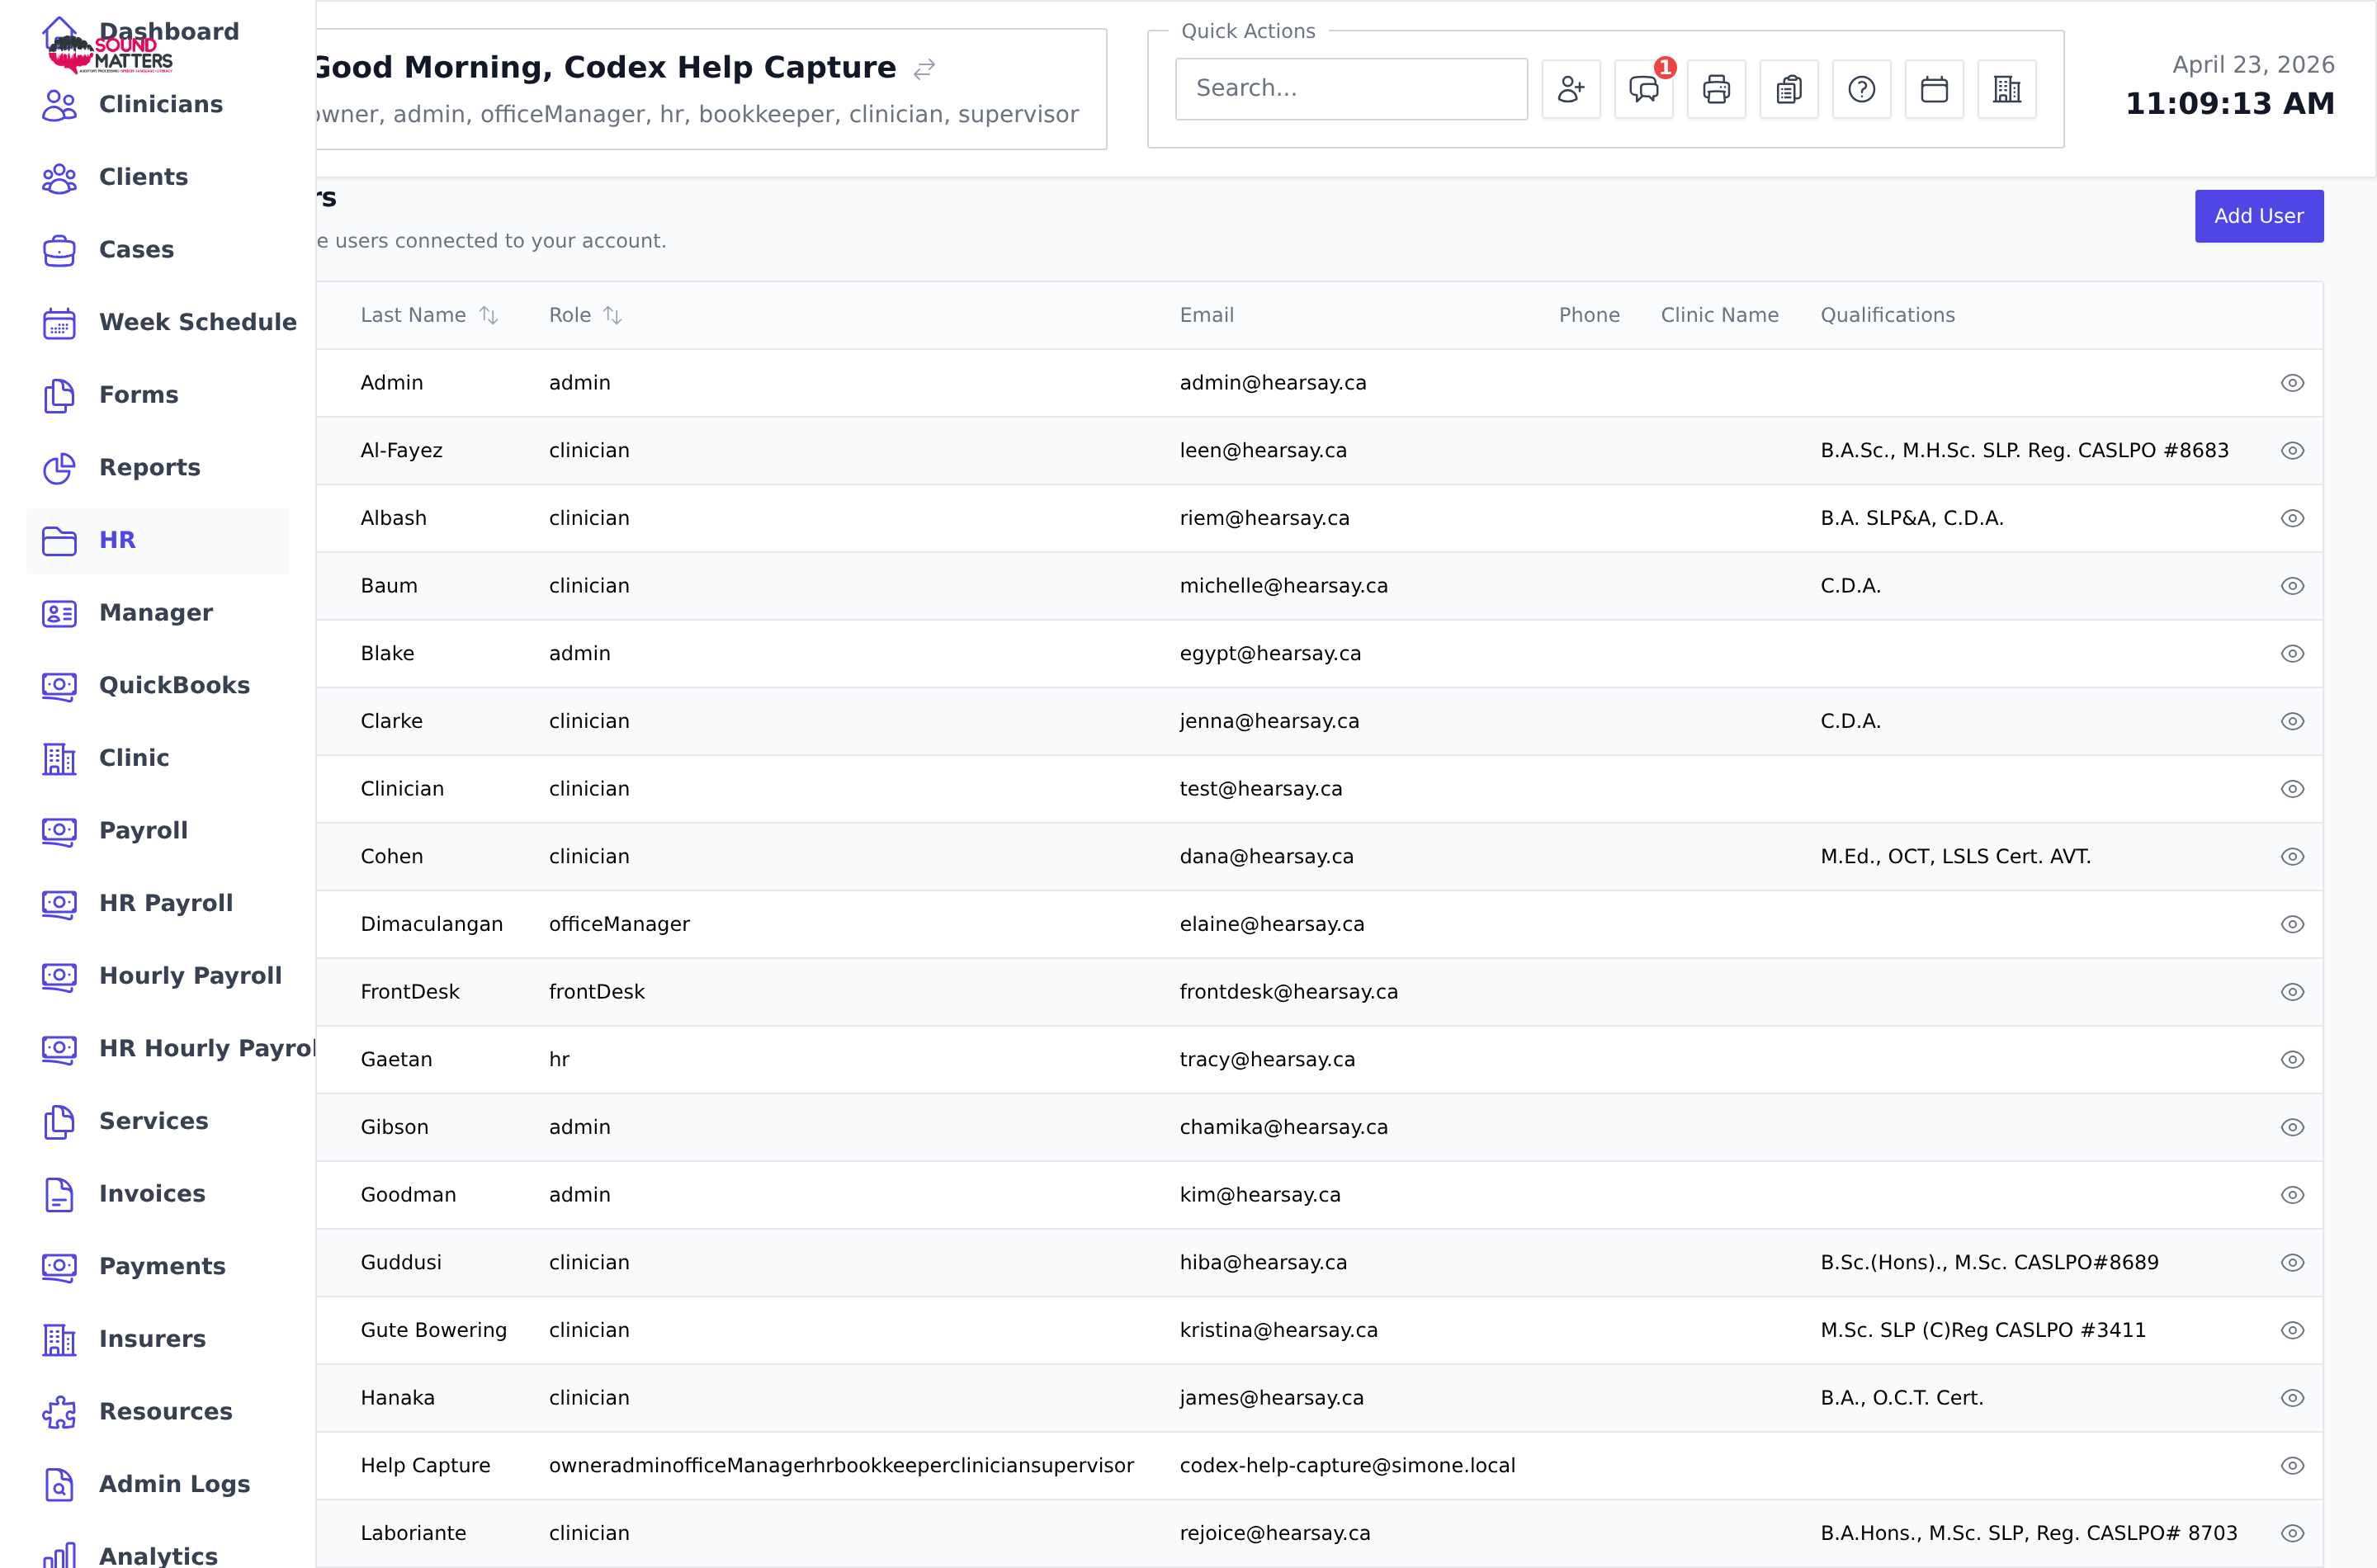Click the Week Schedule calendar icon
The height and width of the screenshot is (1568, 2377).
59,323
